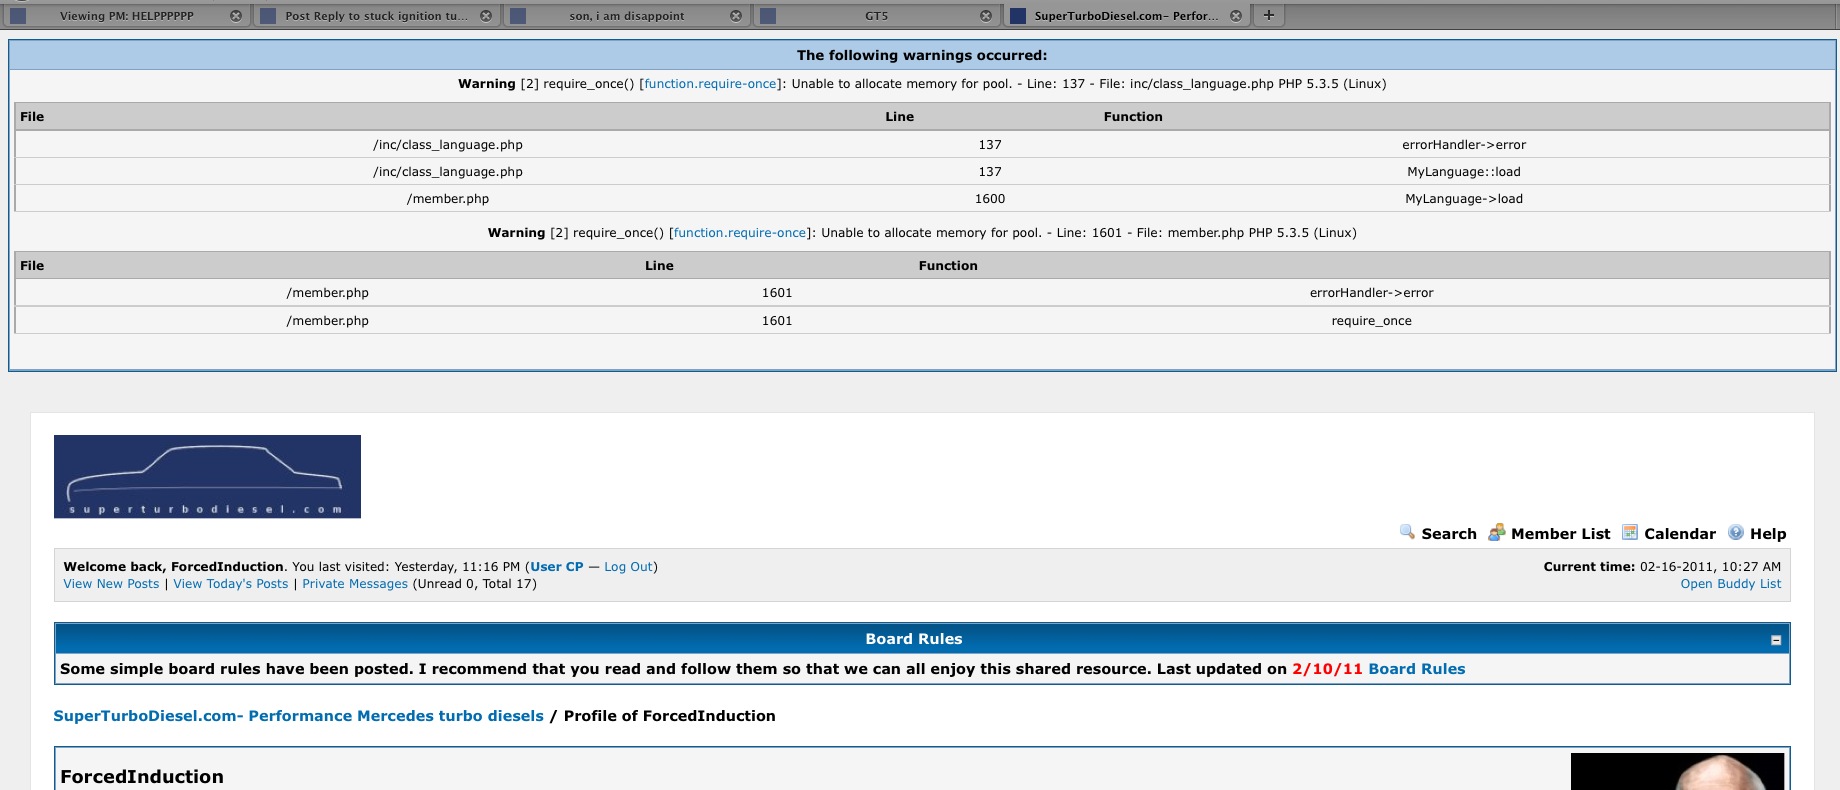This screenshot has height=790, width=1840.
Task: Click the File column header in first table
Action: [x=32, y=117]
